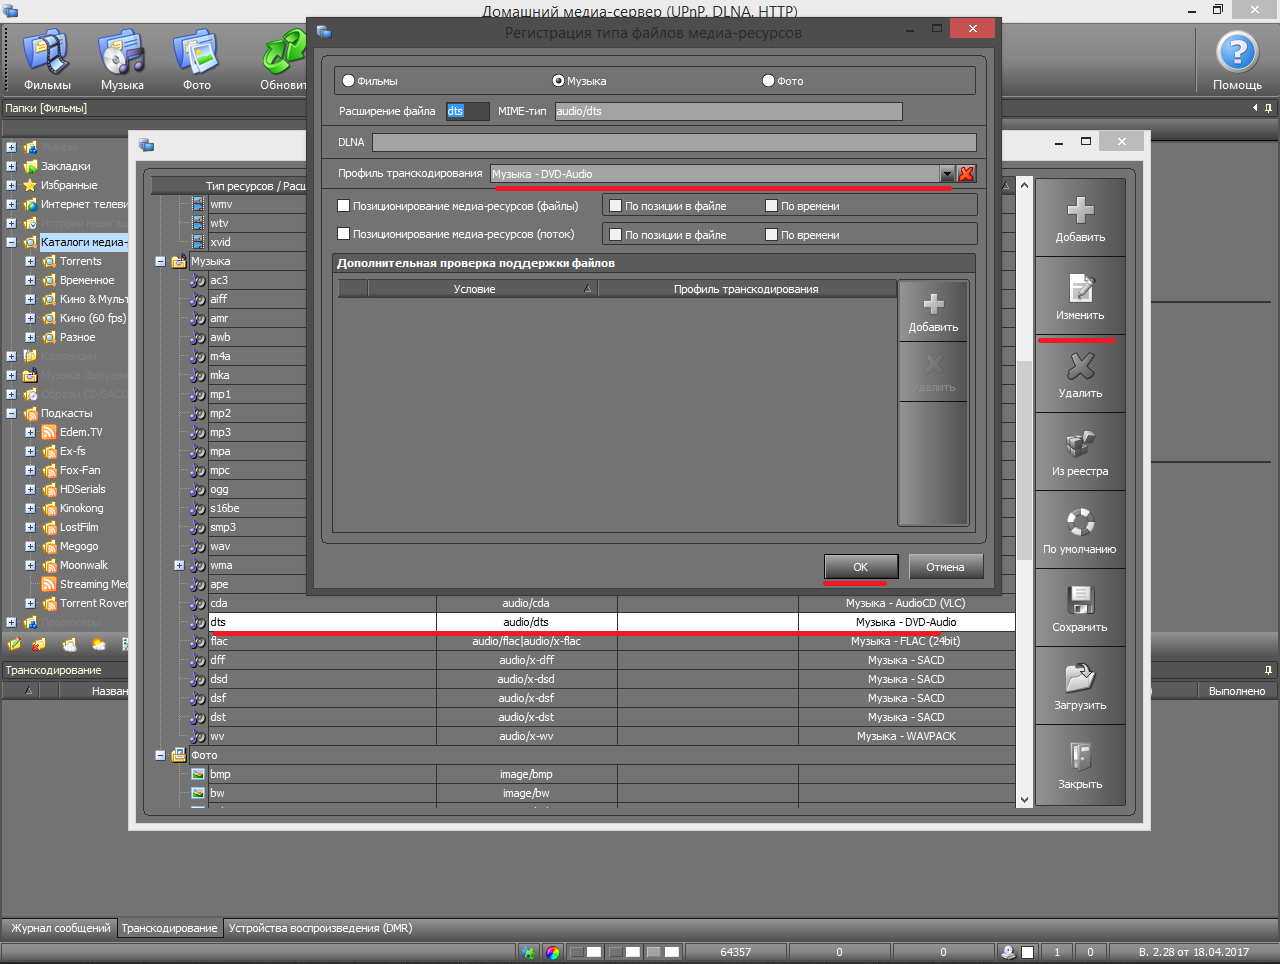Confirm dialog with OK button

pos(860,567)
